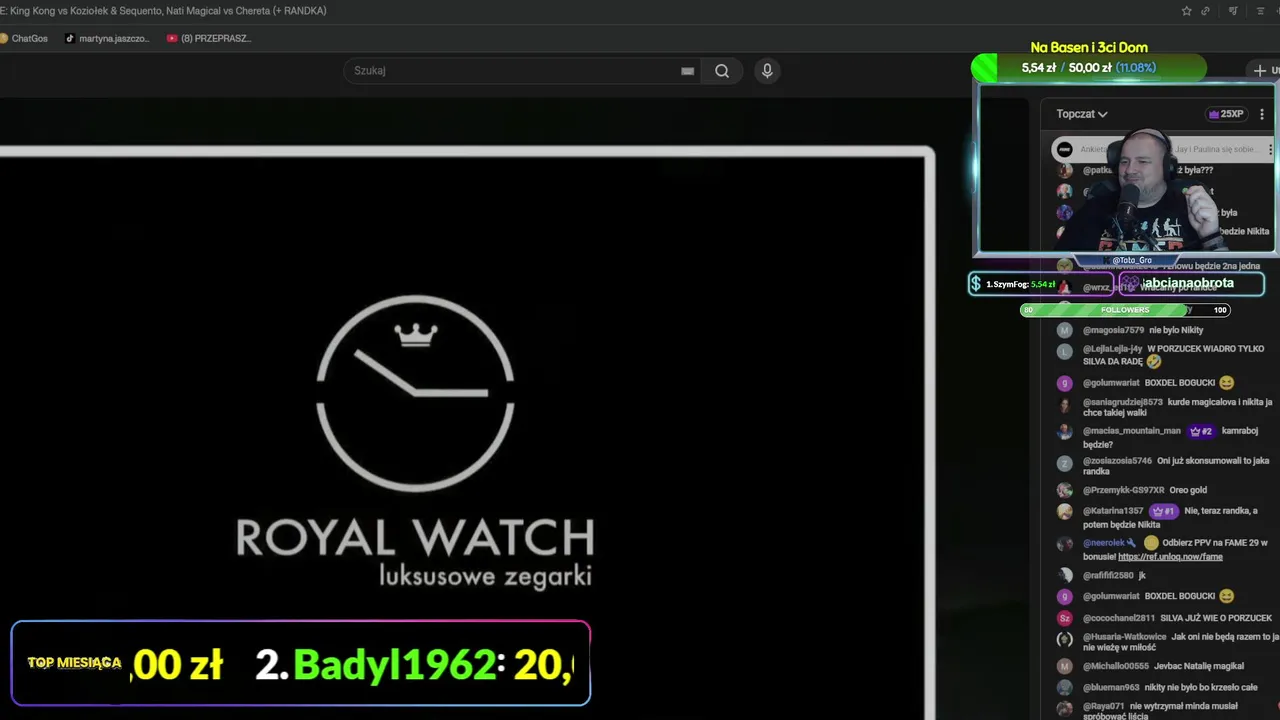Click avatar of @Katarina1357
1280x720 pixels.
click(1065, 512)
